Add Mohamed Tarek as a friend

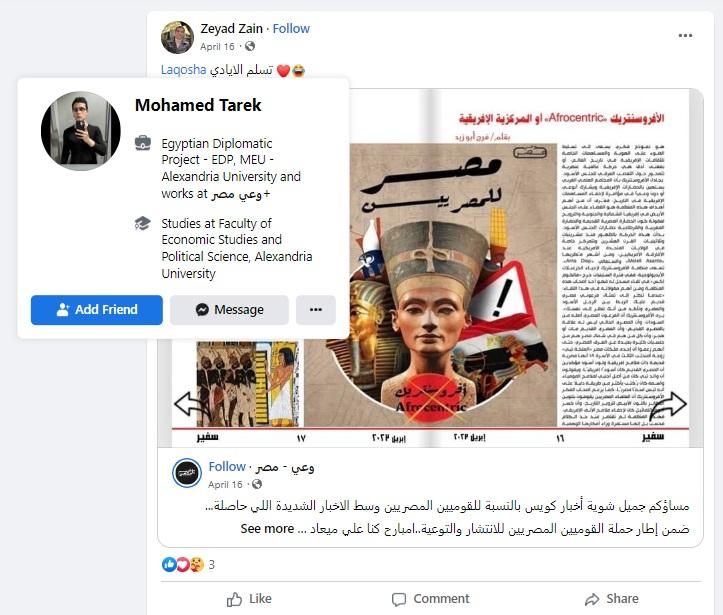pyautogui.click(x=97, y=310)
